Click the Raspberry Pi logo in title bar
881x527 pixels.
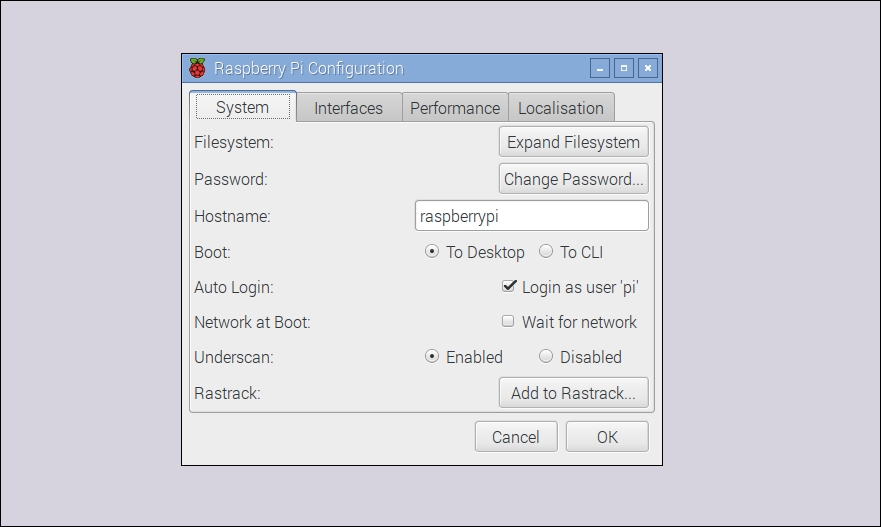(197, 68)
